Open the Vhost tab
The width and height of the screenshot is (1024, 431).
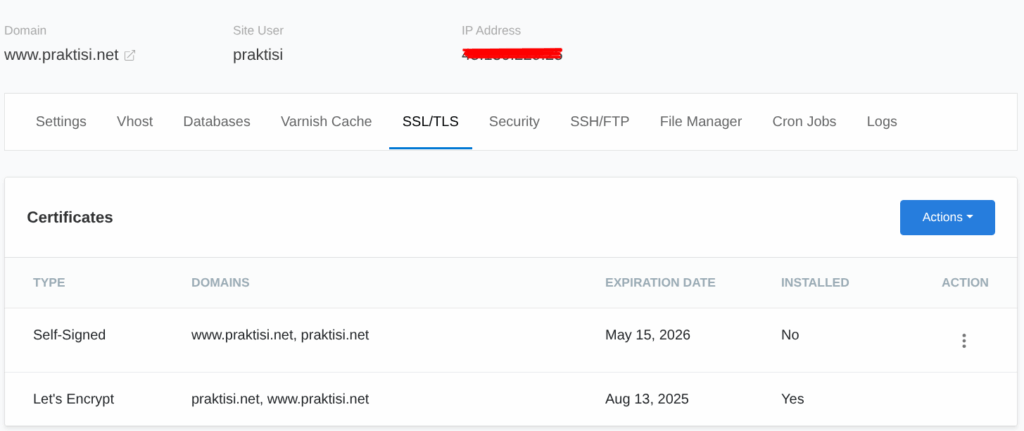click(135, 121)
